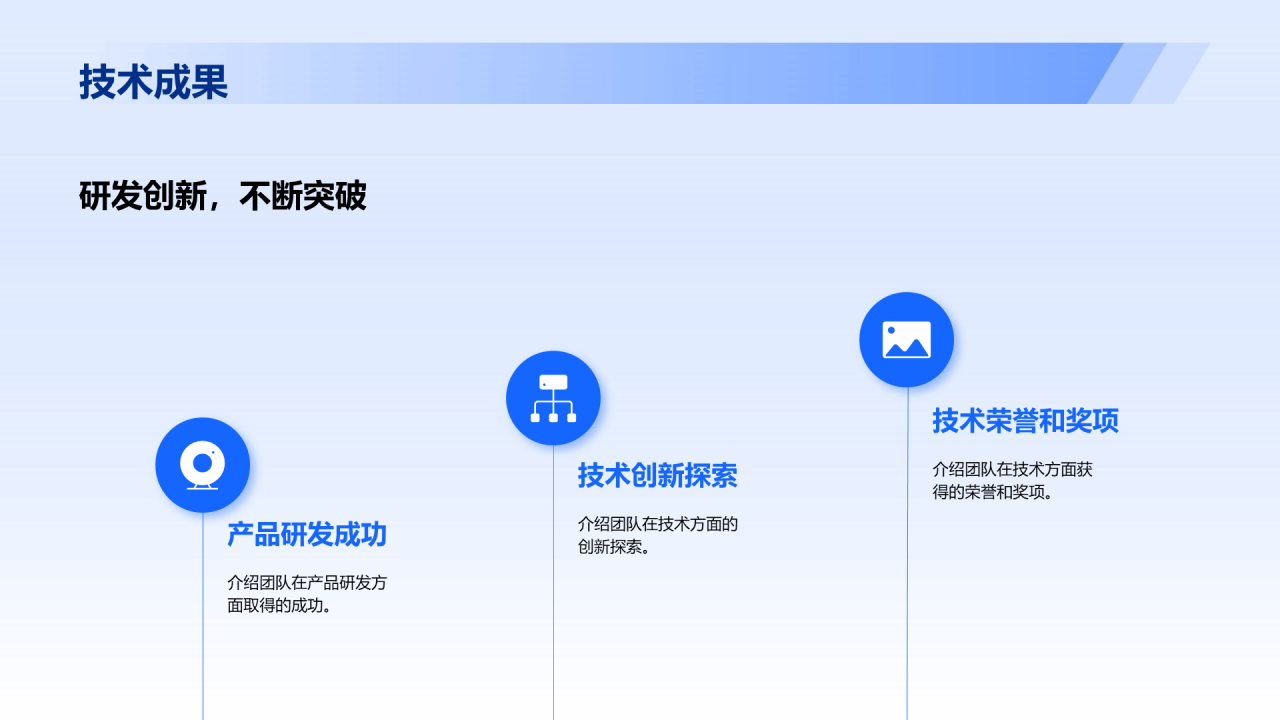Select the slide title 技术成果
The width and height of the screenshot is (1280, 720).
click(154, 82)
